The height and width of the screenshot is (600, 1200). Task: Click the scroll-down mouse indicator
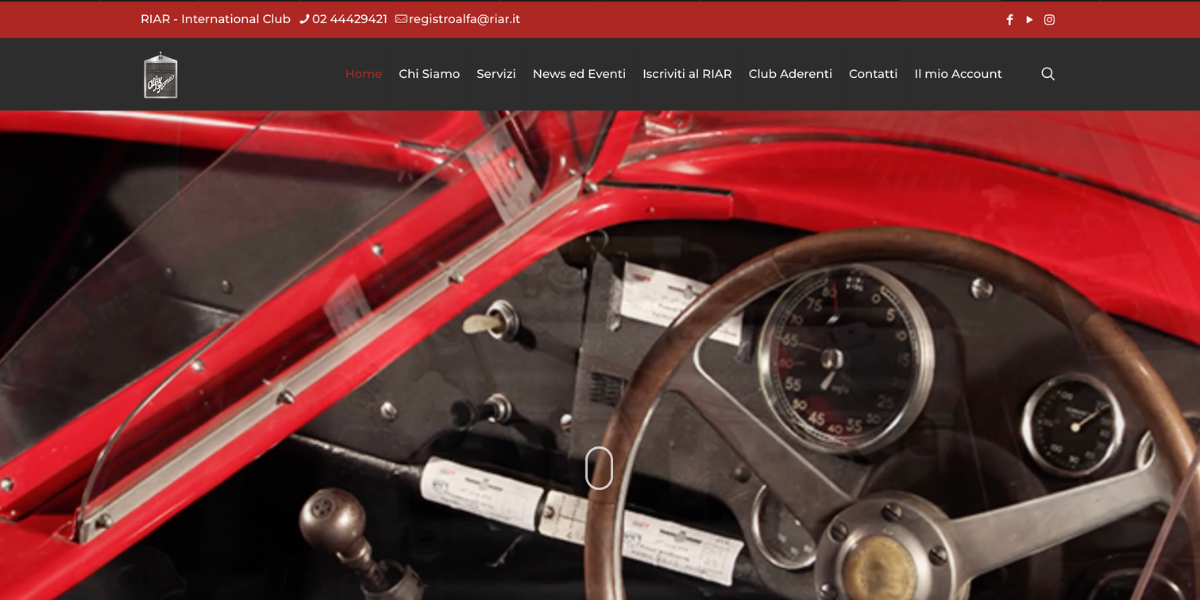[x=599, y=468]
